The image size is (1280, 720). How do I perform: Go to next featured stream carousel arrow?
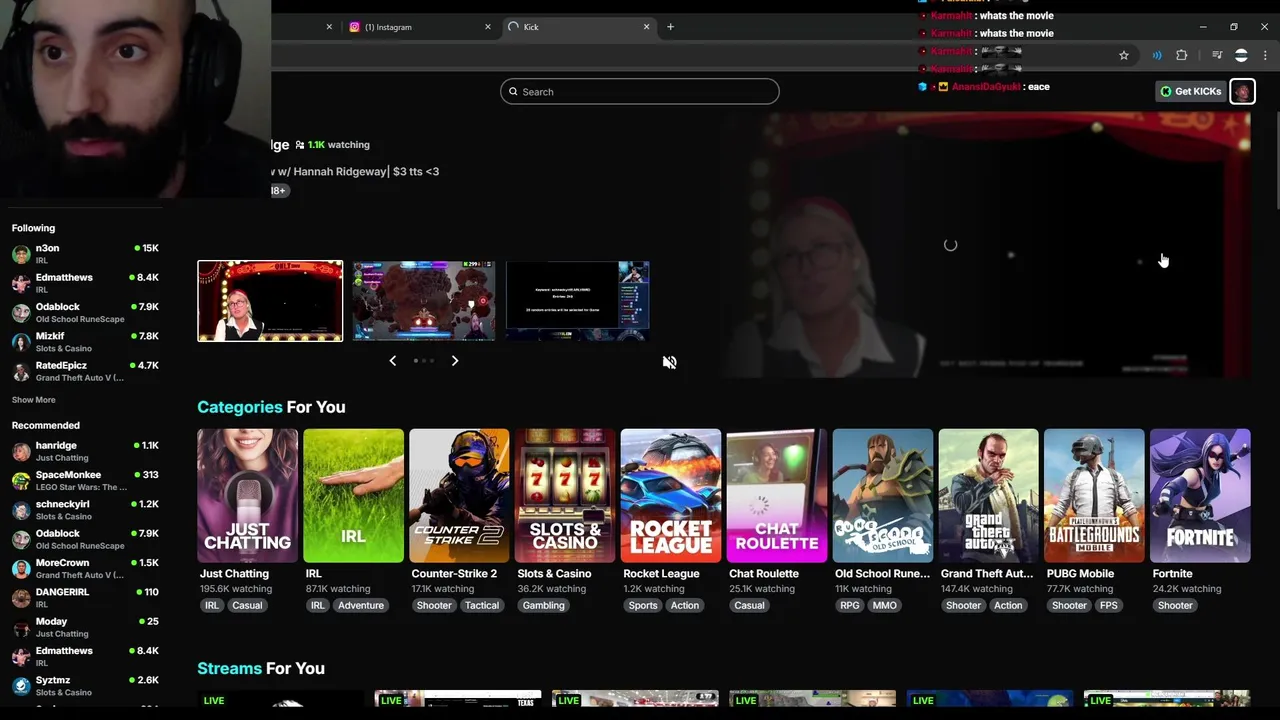tap(454, 360)
